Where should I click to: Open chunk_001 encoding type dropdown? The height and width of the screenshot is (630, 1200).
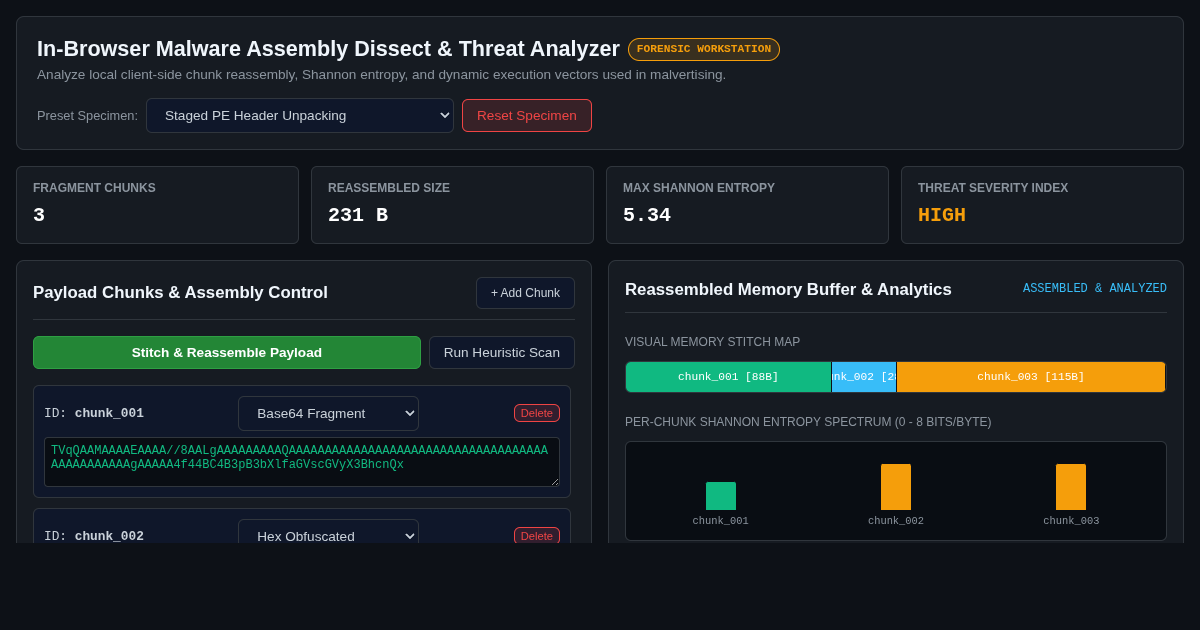(x=328, y=413)
